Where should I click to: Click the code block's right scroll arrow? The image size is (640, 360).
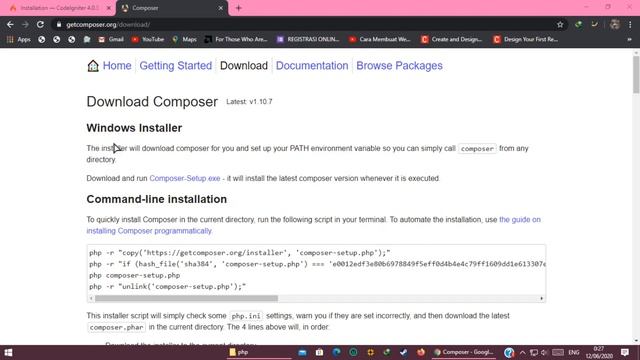click(x=542, y=298)
